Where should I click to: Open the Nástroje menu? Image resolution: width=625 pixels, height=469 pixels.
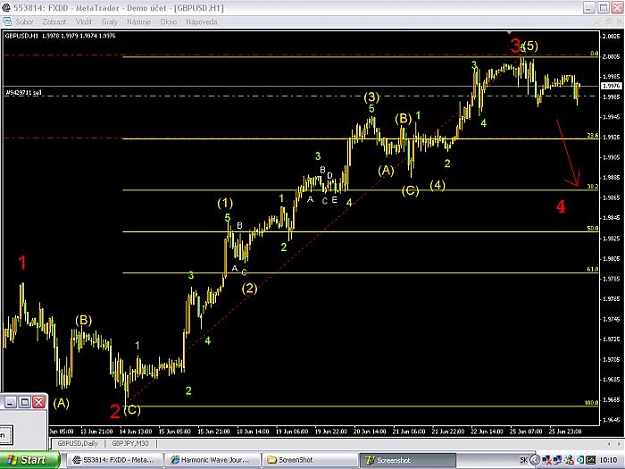(x=139, y=22)
